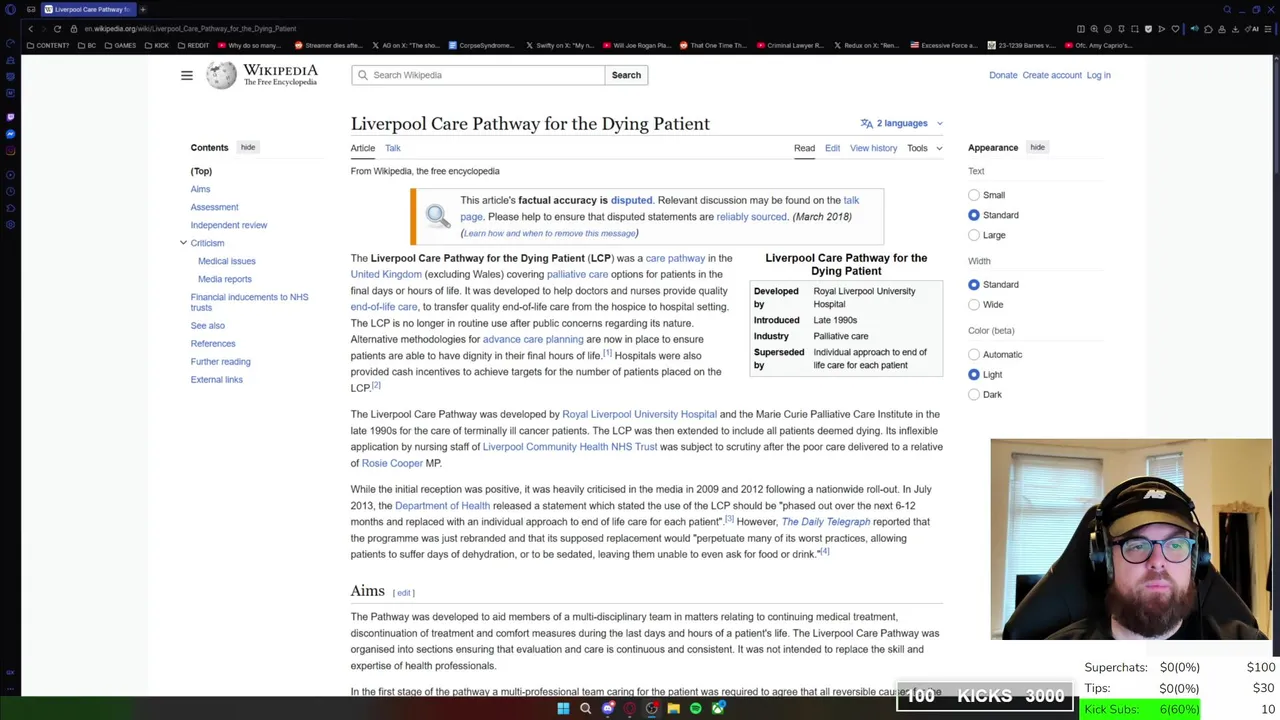Viewport: 1280px width, 720px height.
Task: Select Standard text size
Action: click(974, 215)
